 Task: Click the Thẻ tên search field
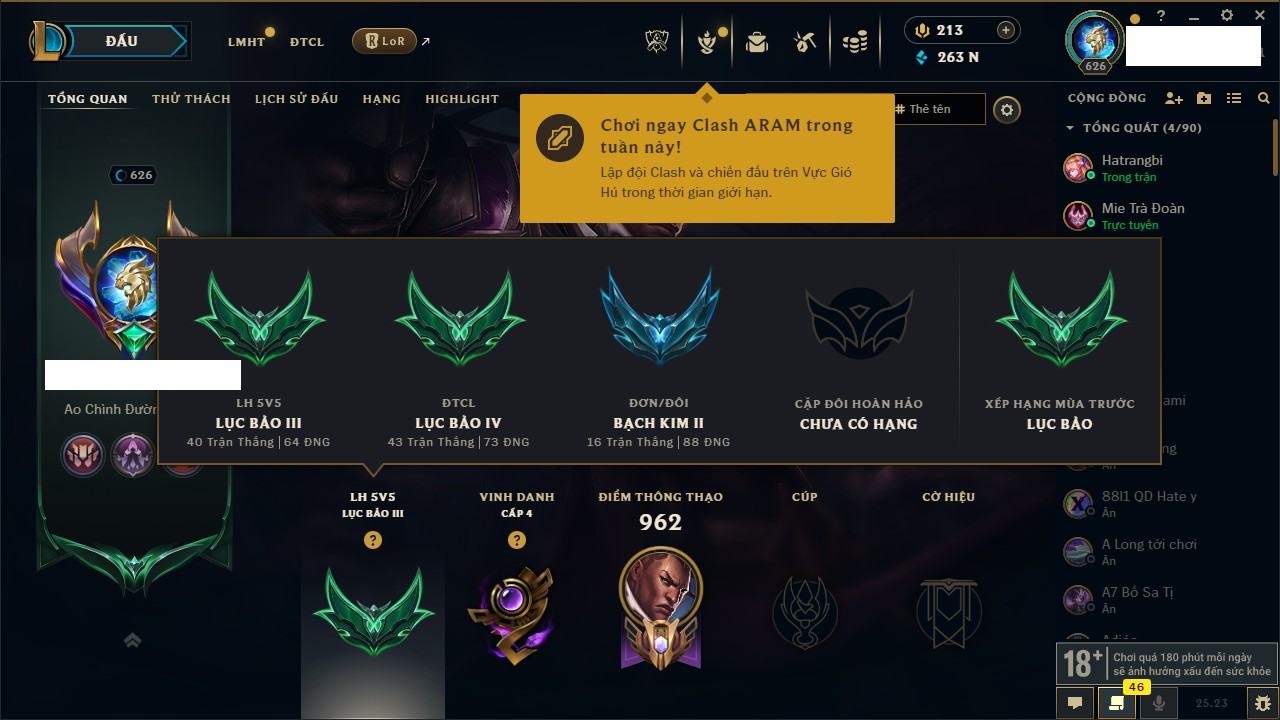click(937, 109)
